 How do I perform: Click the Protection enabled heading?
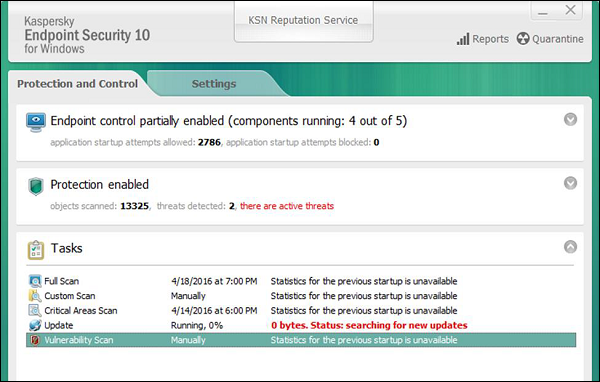[x=99, y=184]
